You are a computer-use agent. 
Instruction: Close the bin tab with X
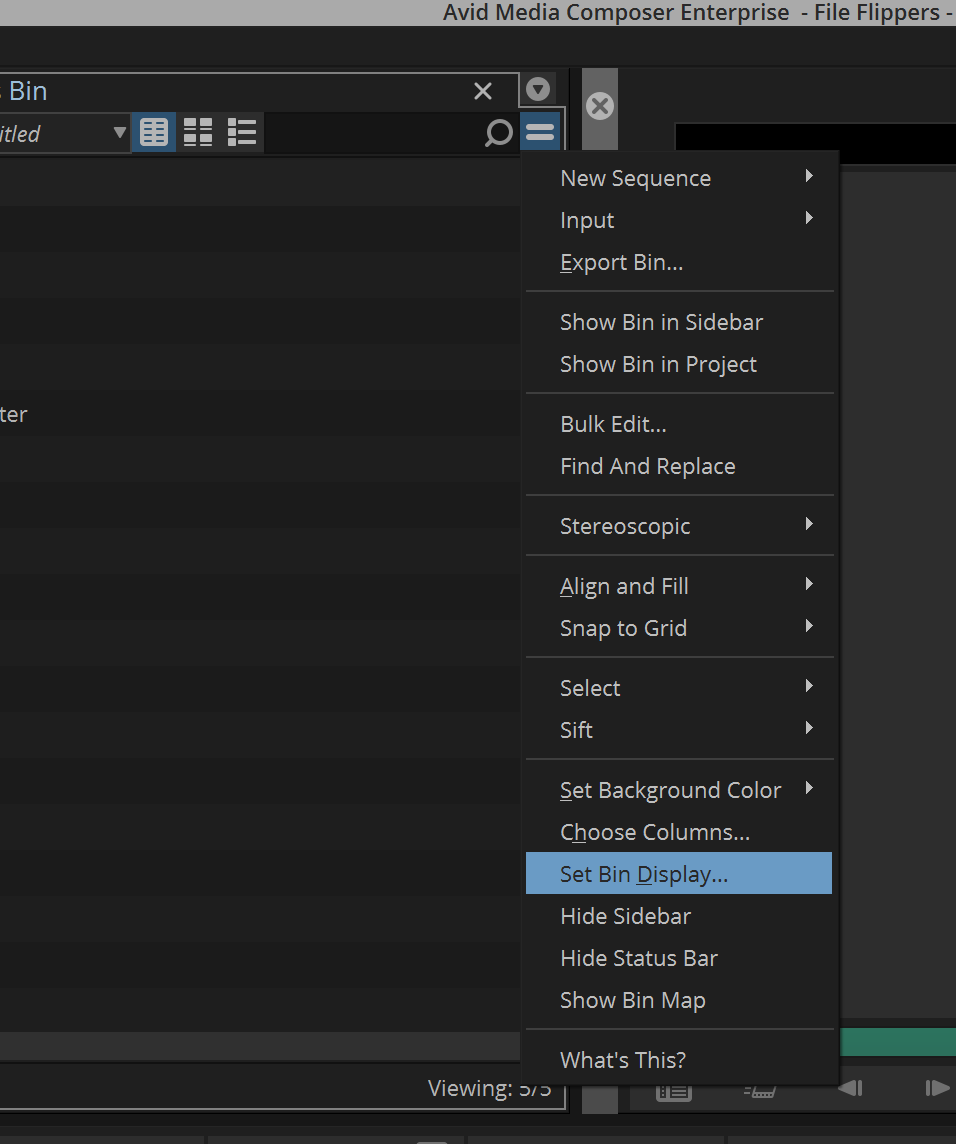point(482,91)
